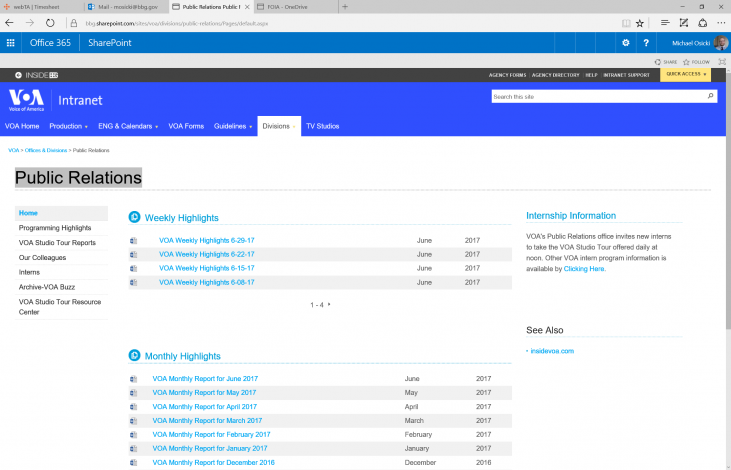Go to next page of weekly highlights
The image size is (731, 470).
click(329, 304)
